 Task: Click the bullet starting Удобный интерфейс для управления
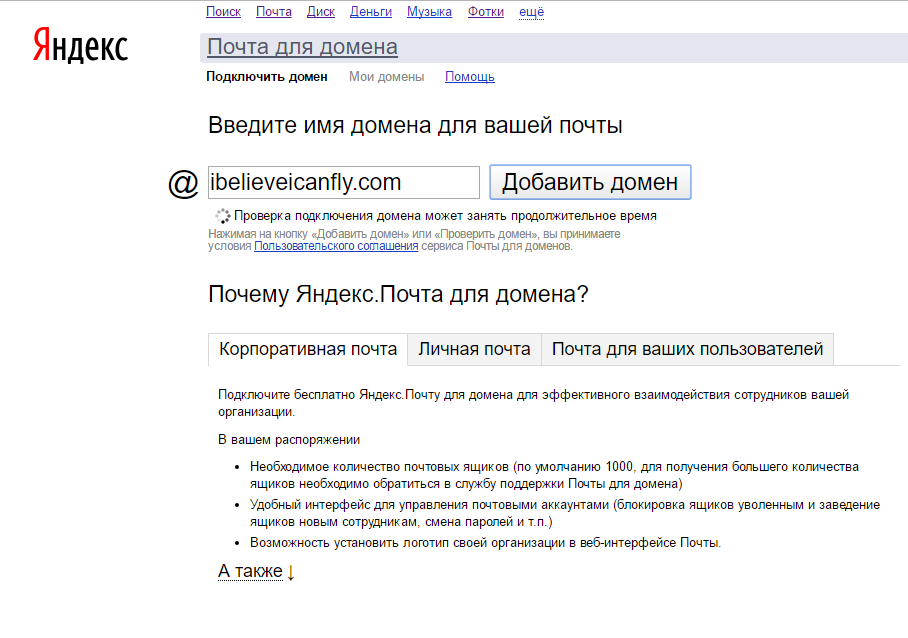565,513
